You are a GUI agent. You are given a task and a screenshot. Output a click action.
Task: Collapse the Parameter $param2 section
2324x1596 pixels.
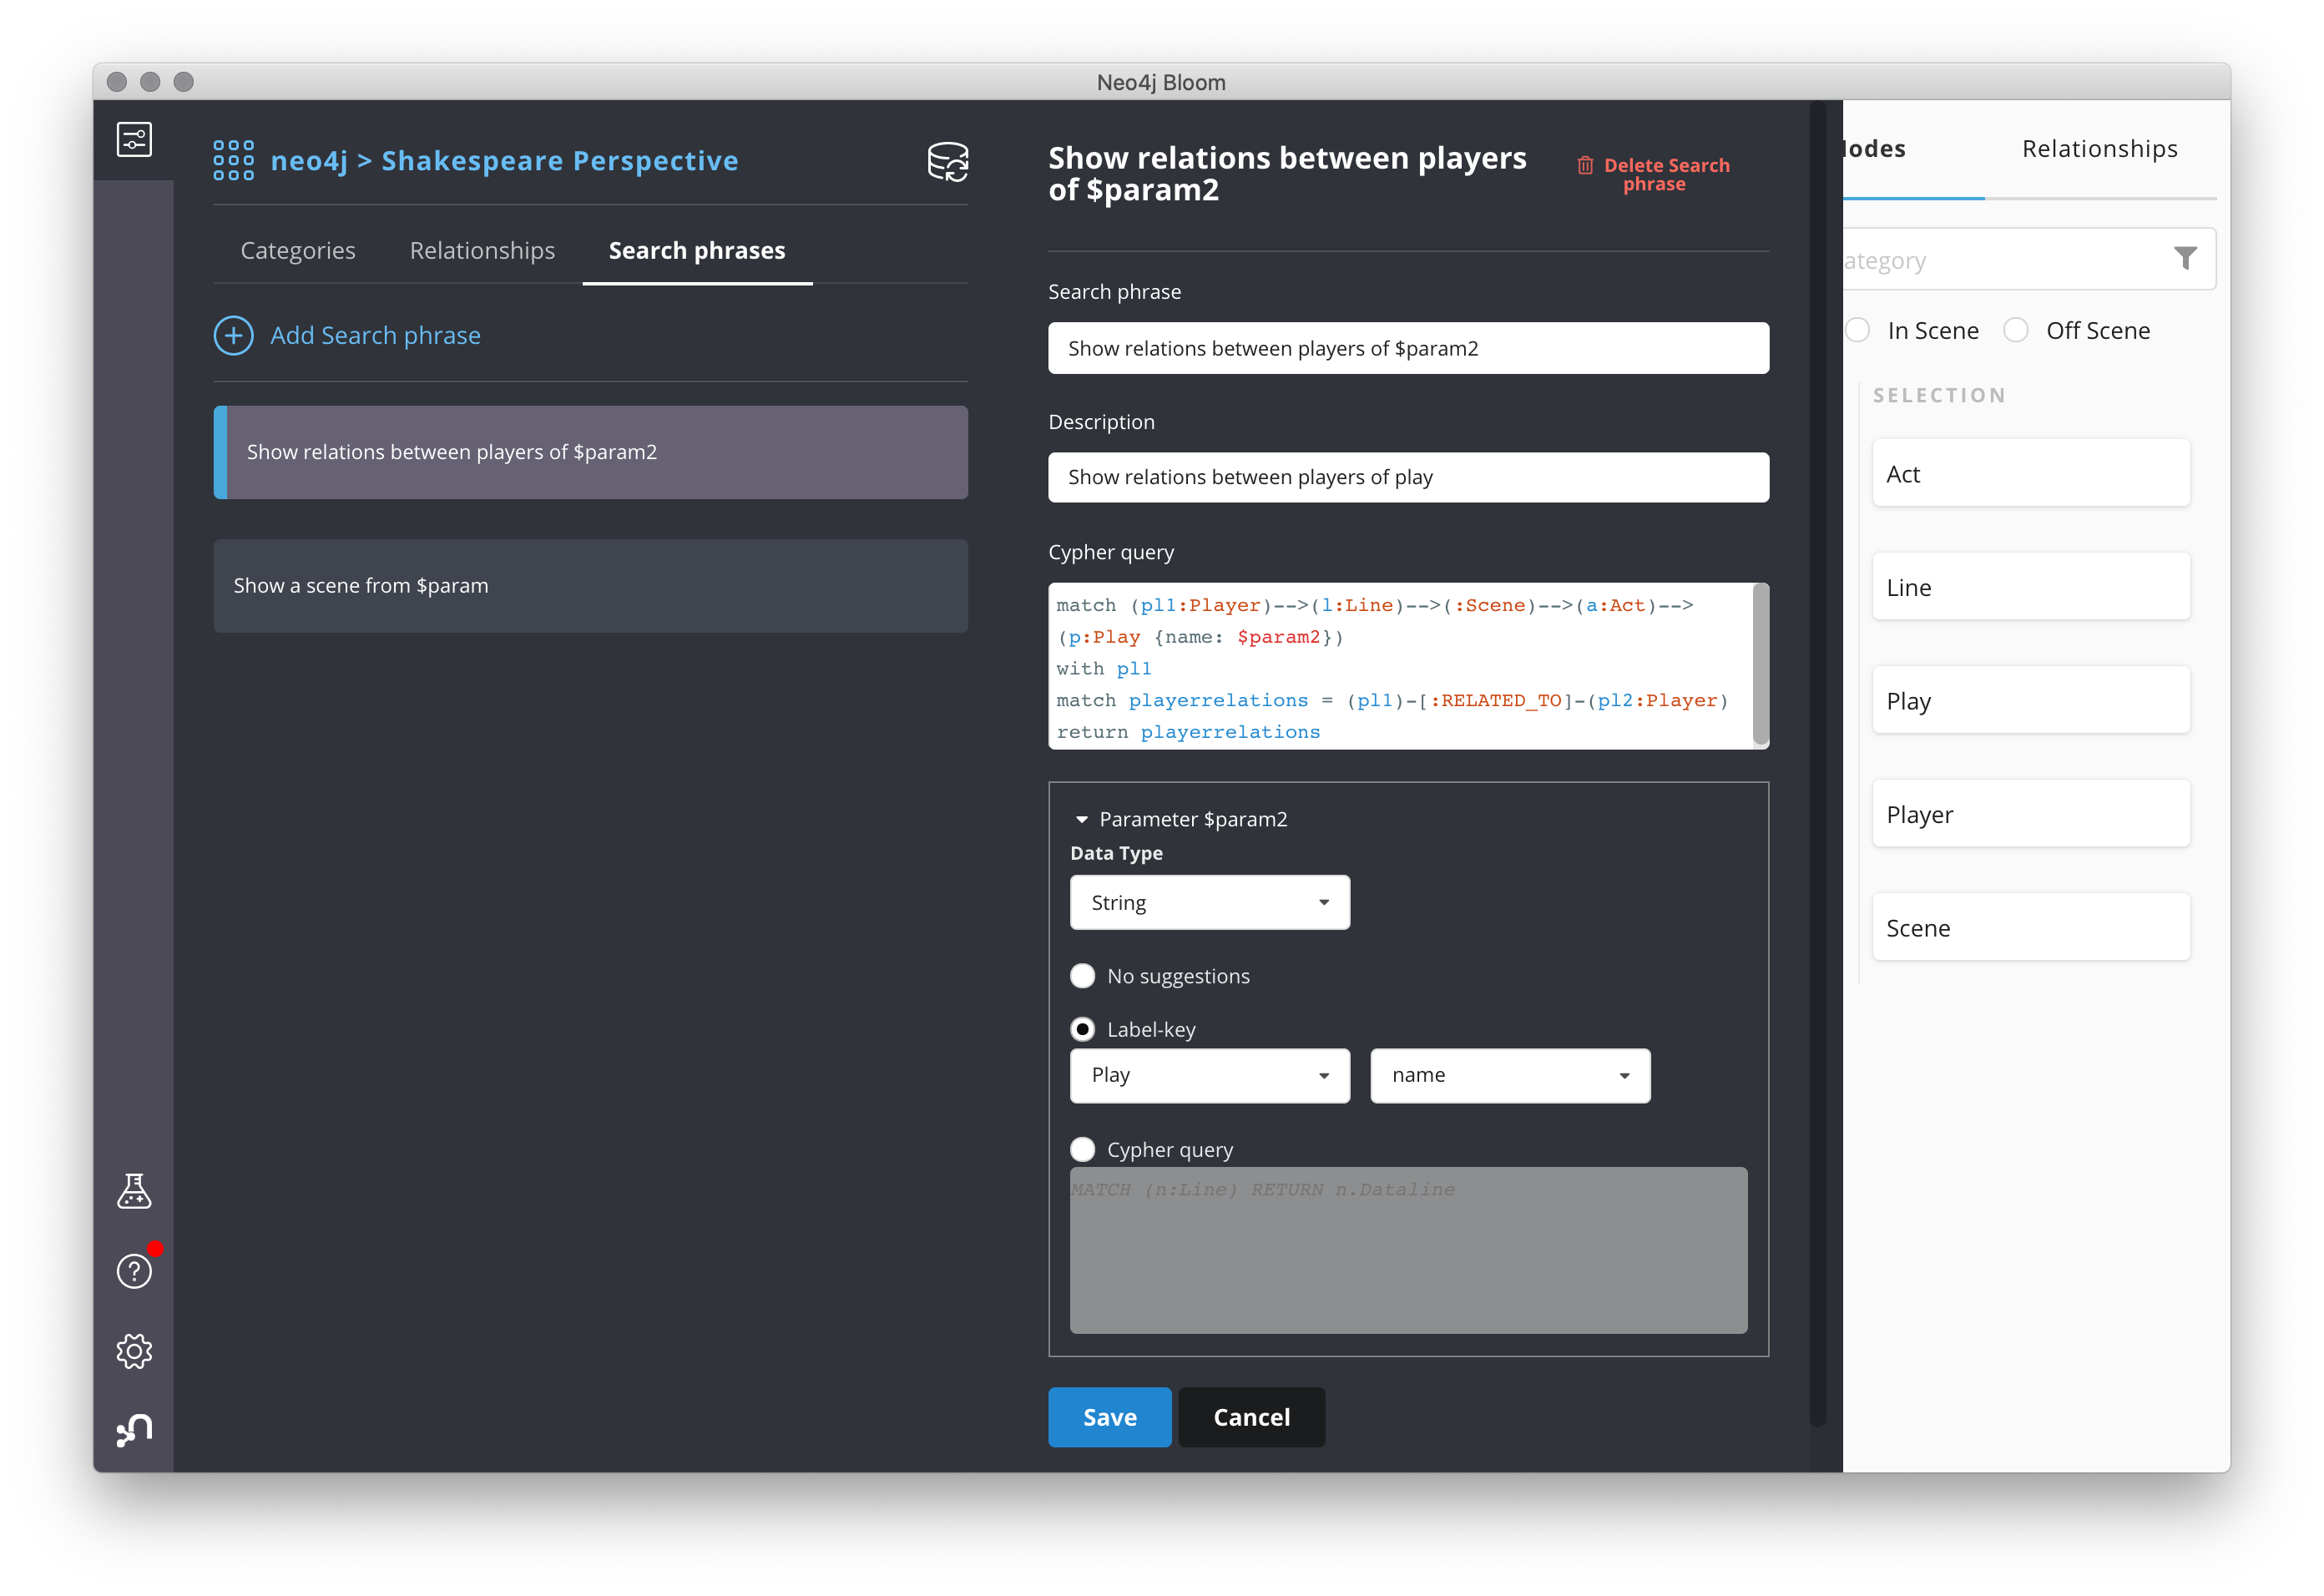click(1081, 819)
